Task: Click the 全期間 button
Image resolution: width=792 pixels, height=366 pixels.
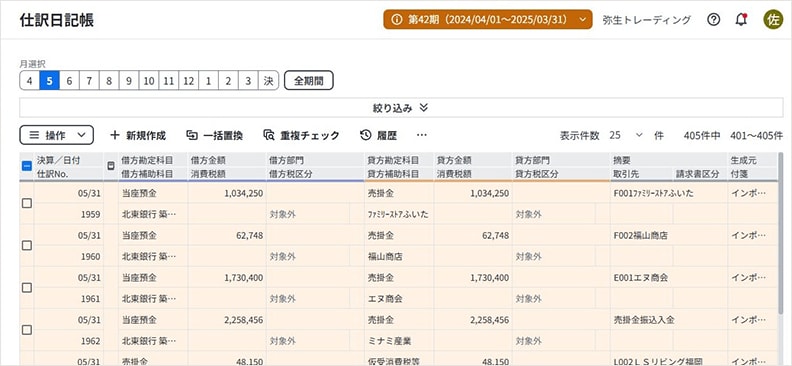Action: tap(309, 81)
